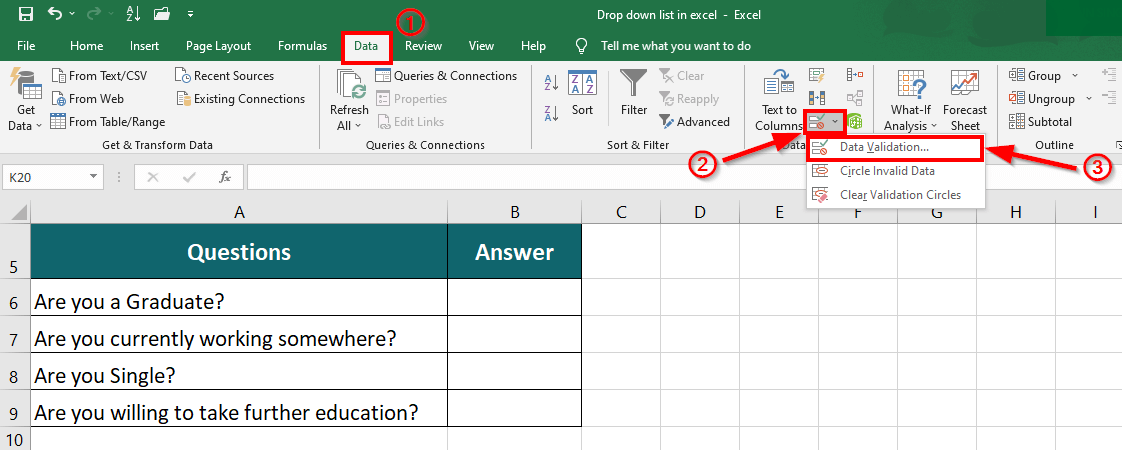1122x450 pixels.
Task: Open the Get Data dropdown
Action: click(26, 102)
